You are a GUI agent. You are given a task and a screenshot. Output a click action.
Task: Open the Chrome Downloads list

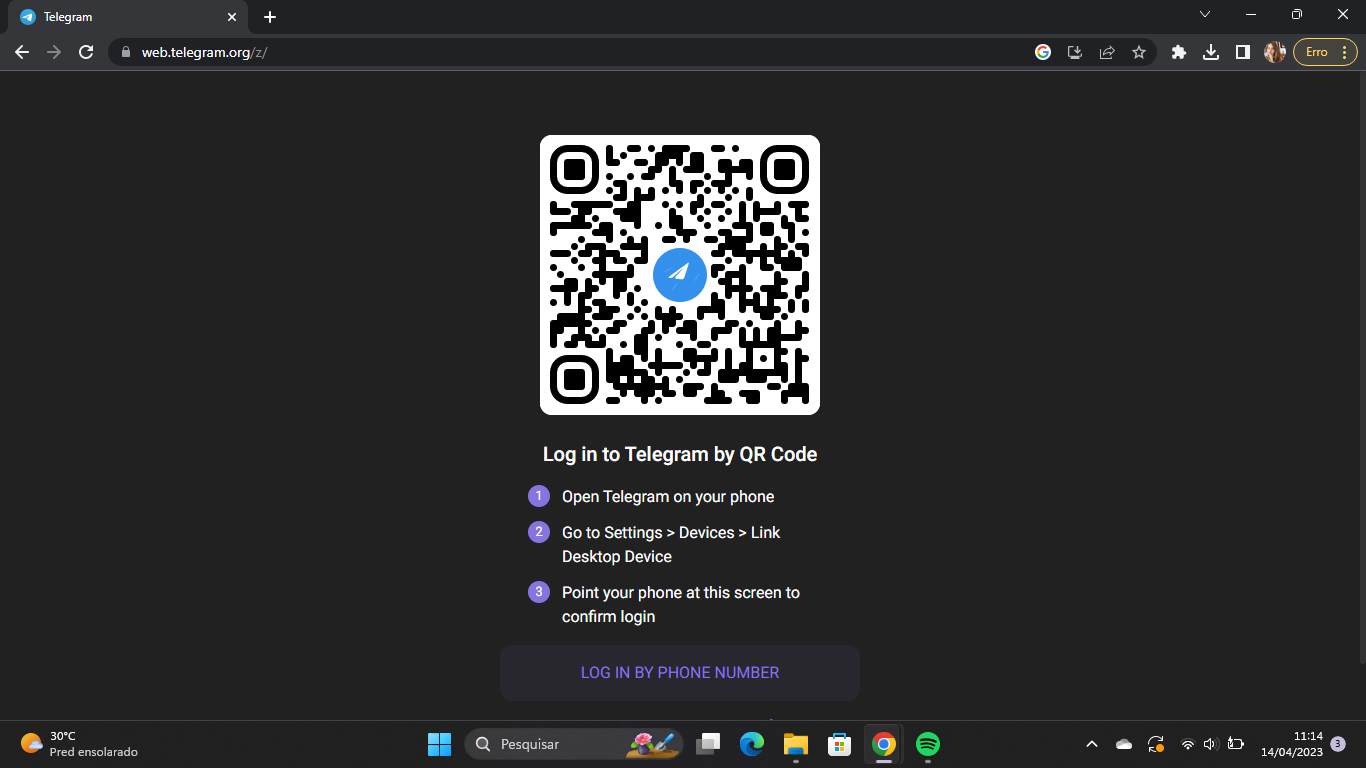point(1211,51)
